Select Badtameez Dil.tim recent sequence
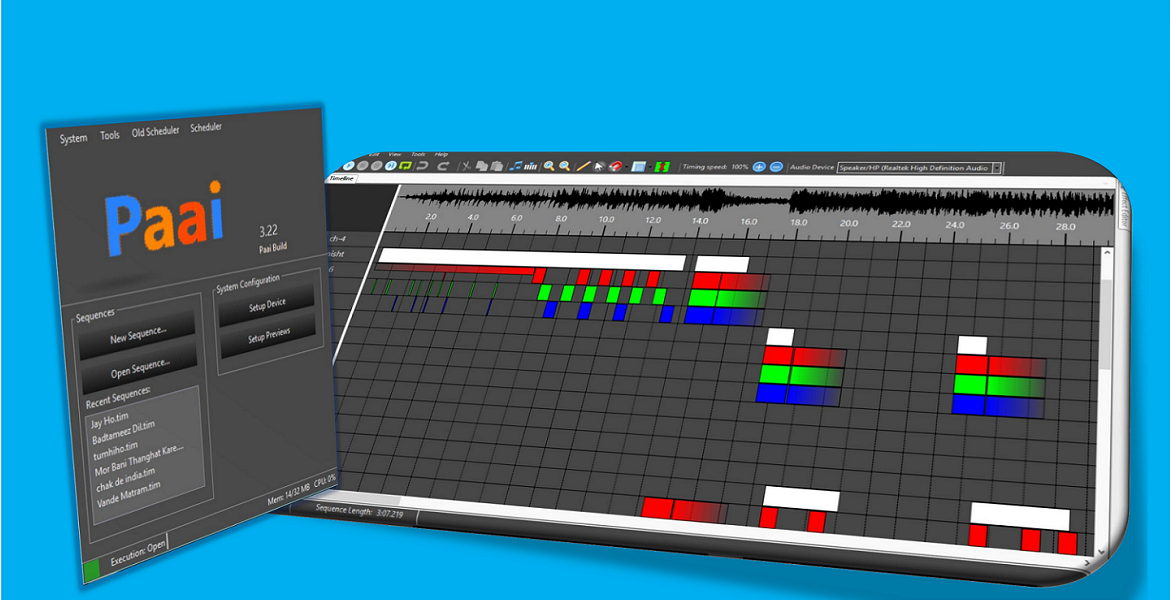The width and height of the screenshot is (1170, 600). tap(122, 434)
